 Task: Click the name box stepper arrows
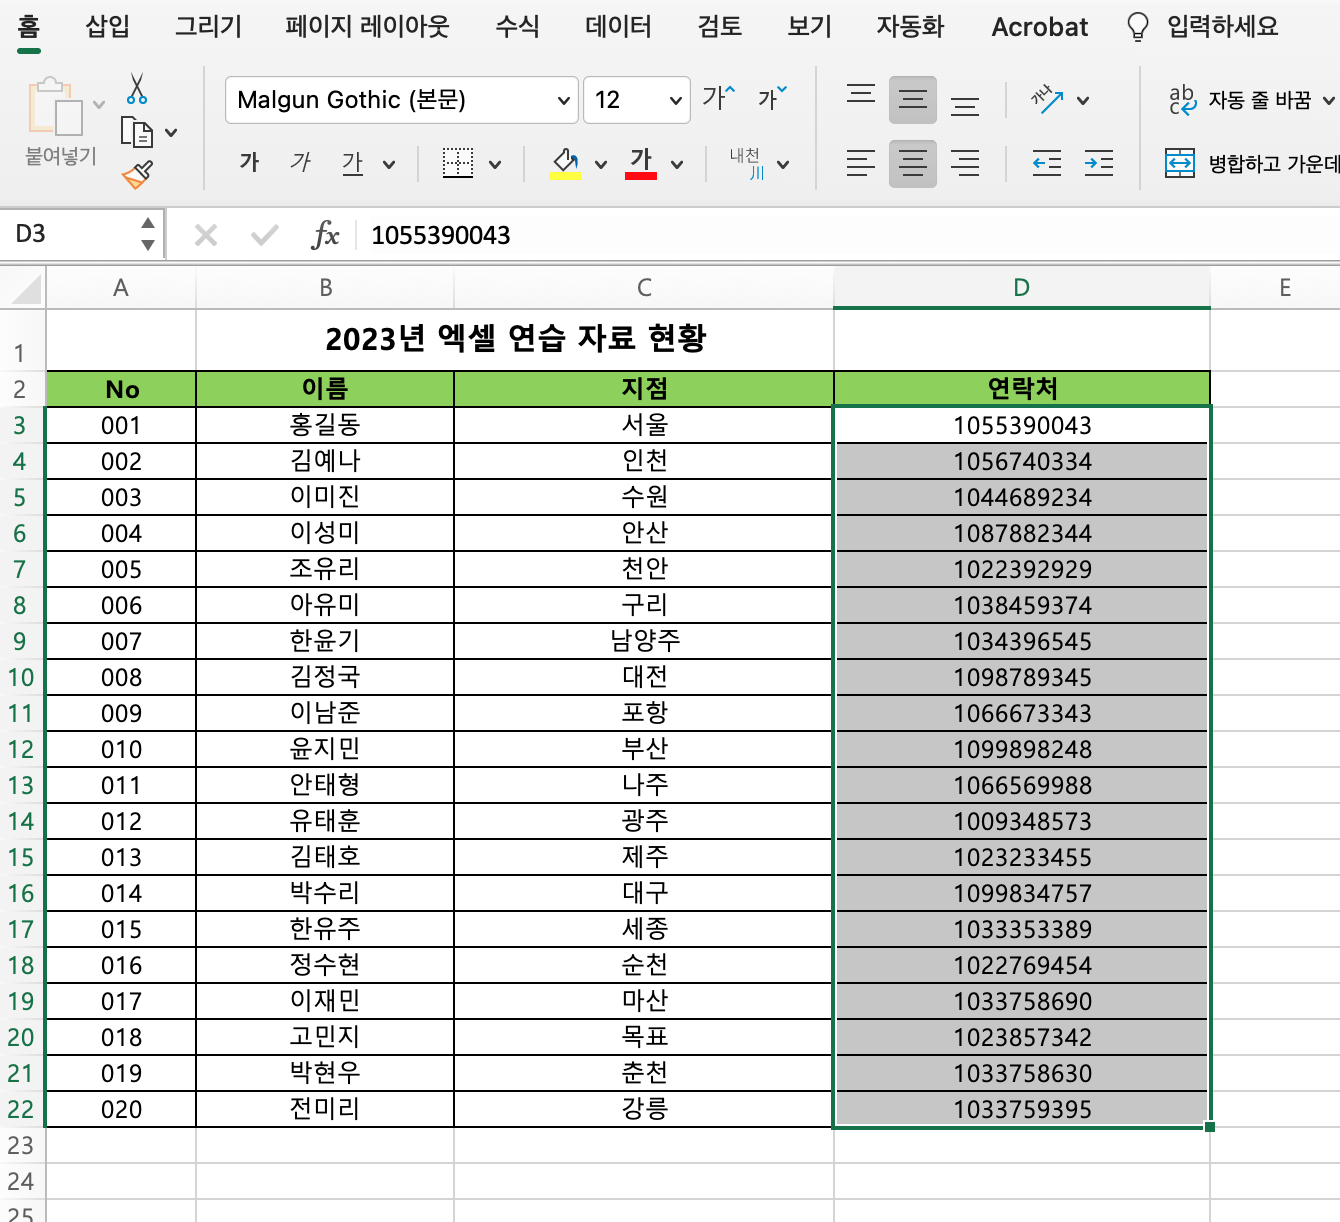(x=148, y=234)
